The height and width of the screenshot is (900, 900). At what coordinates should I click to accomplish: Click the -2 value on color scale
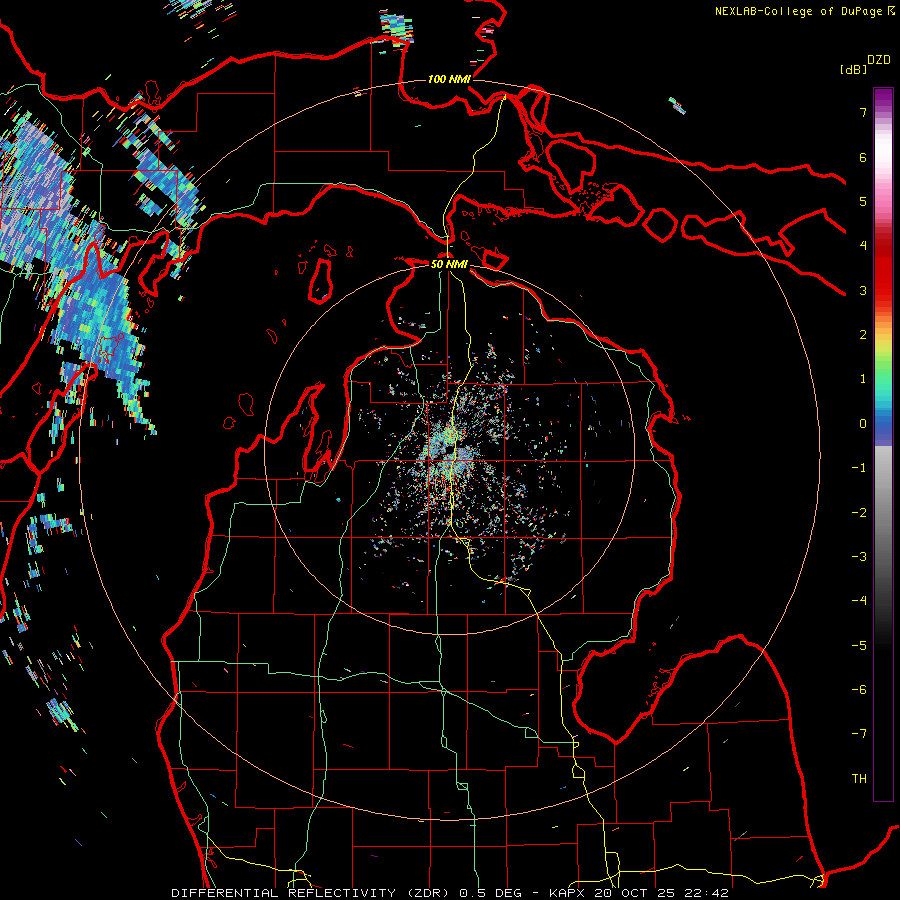[859, 513]
